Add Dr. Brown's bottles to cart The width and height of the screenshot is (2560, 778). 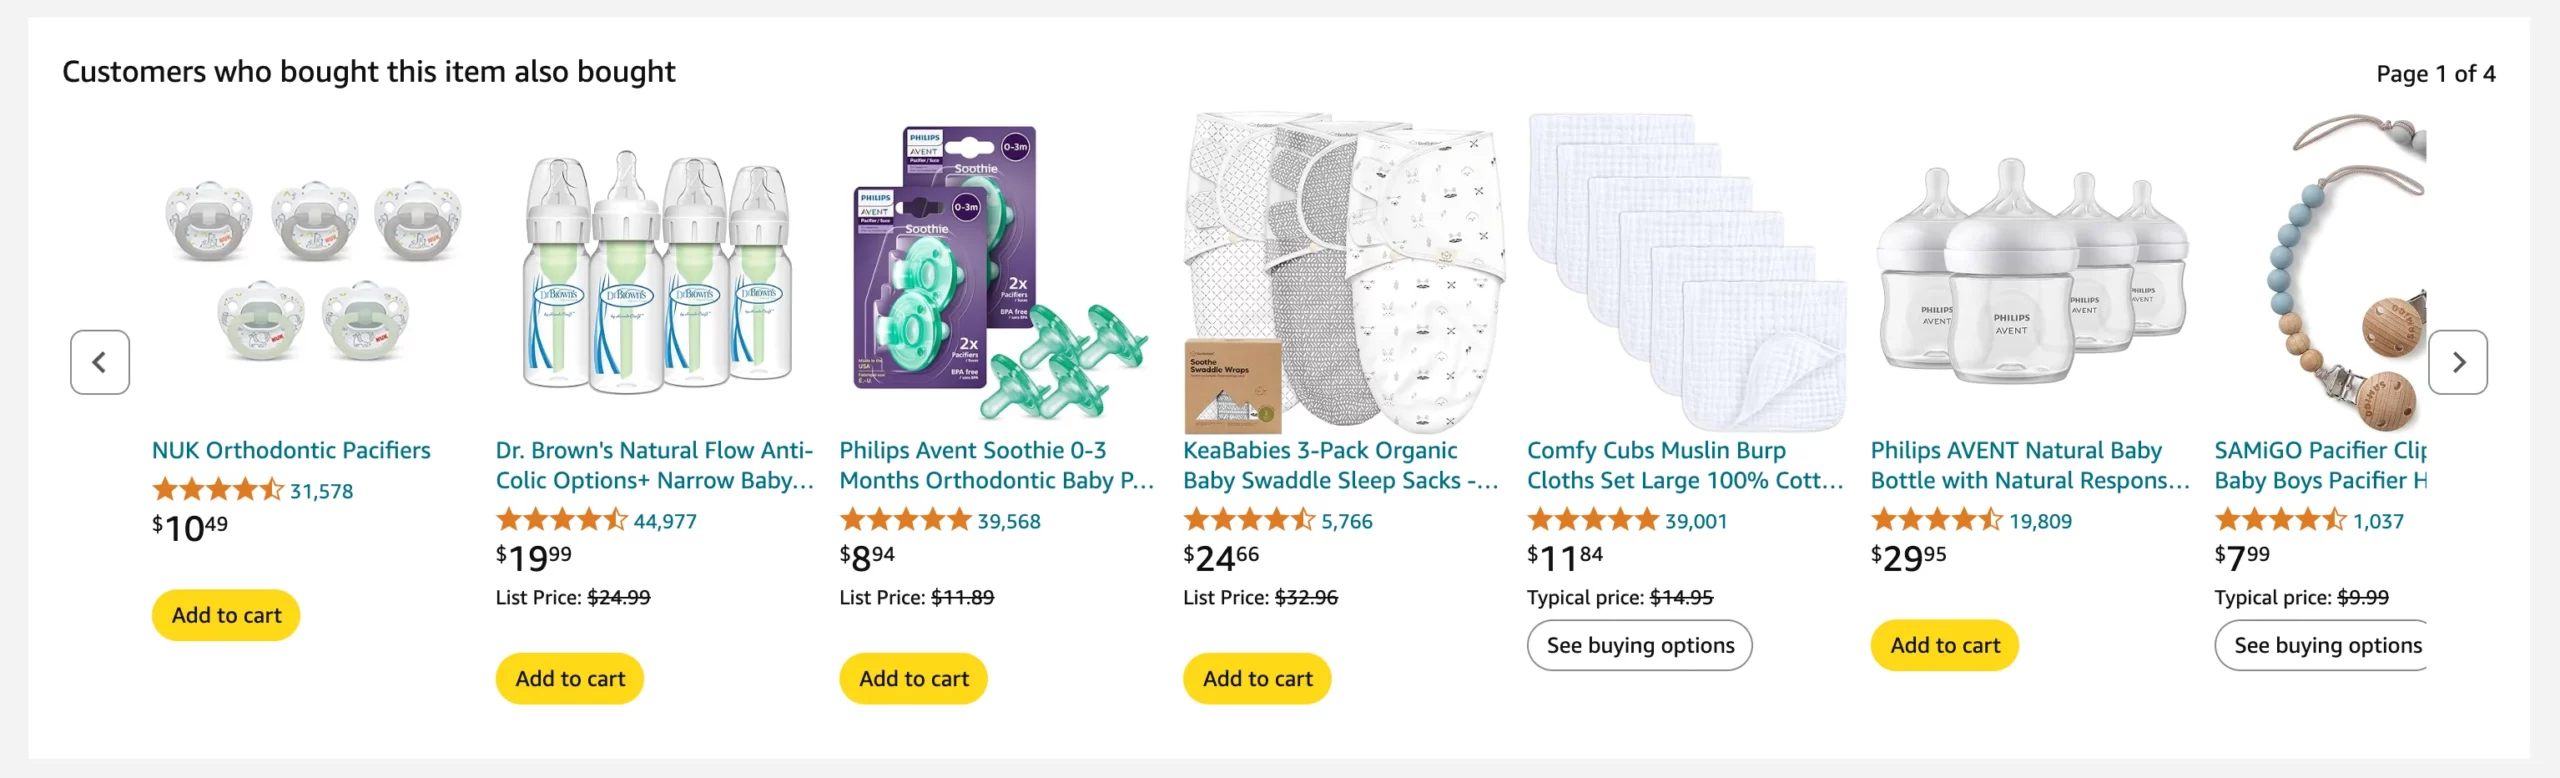tap(570, 679)
